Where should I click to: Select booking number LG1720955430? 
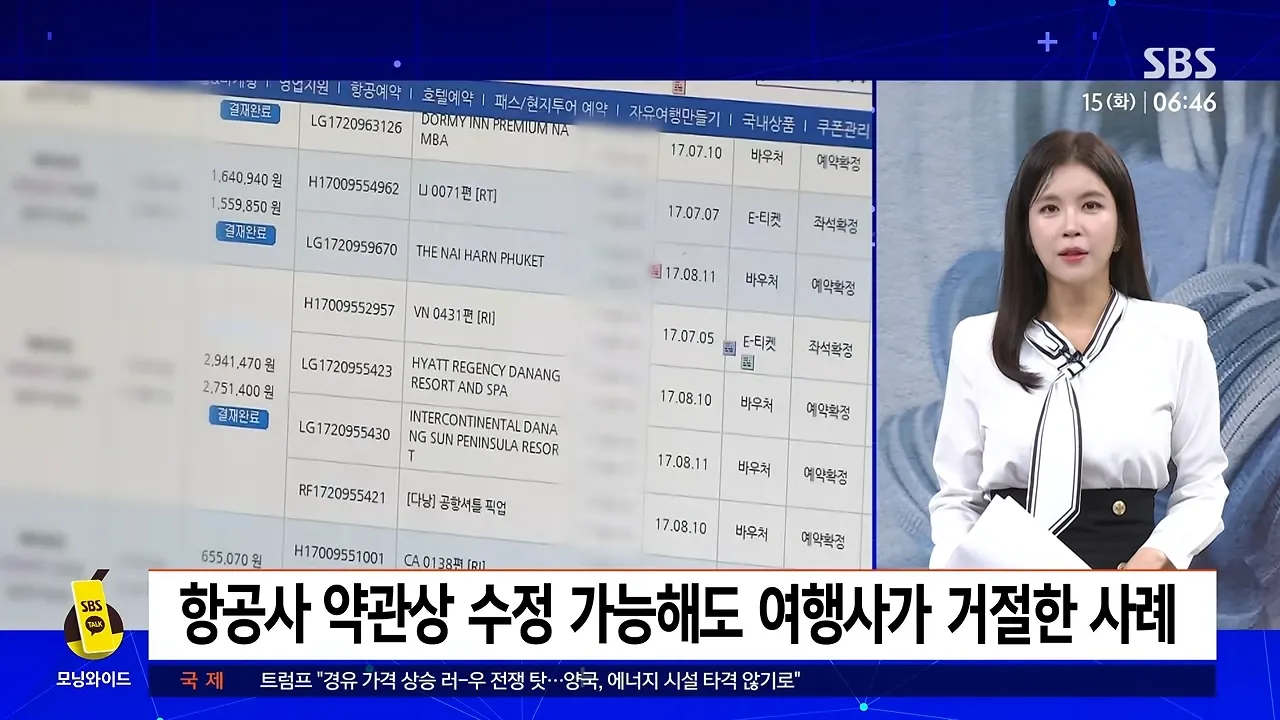click(344, 430)
